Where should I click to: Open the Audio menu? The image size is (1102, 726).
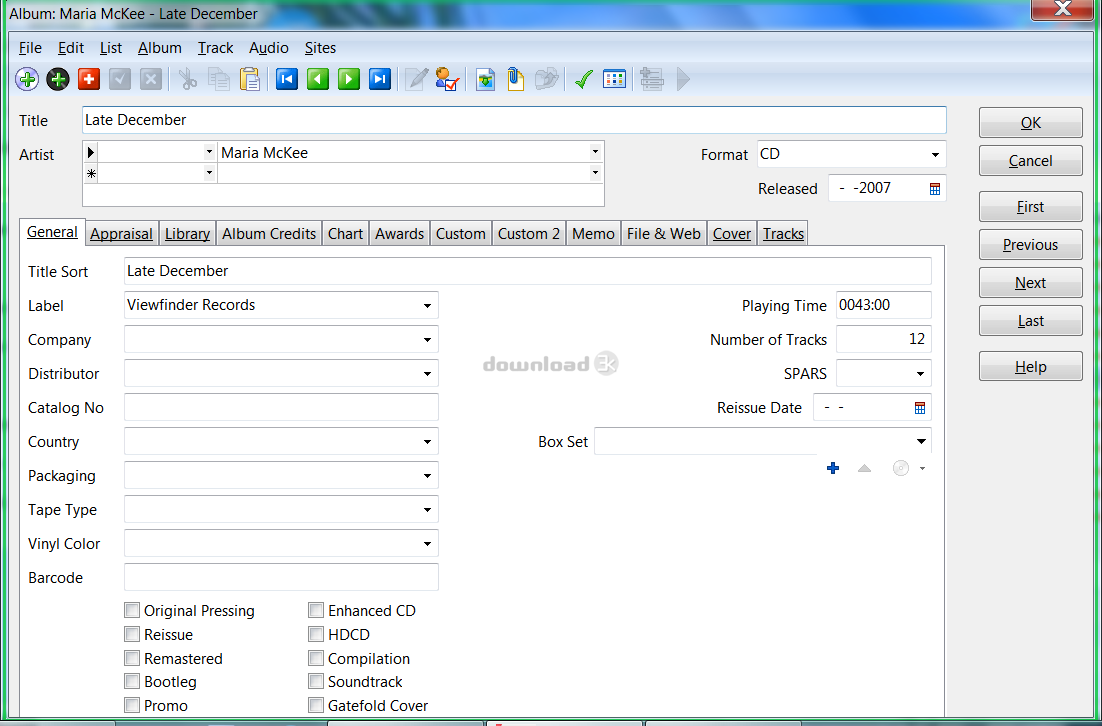coord(268,48)
